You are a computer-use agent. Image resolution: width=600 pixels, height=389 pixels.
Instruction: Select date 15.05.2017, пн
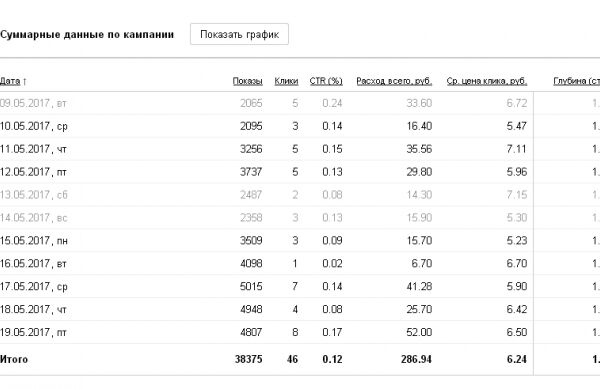click(x=34, y=241)
